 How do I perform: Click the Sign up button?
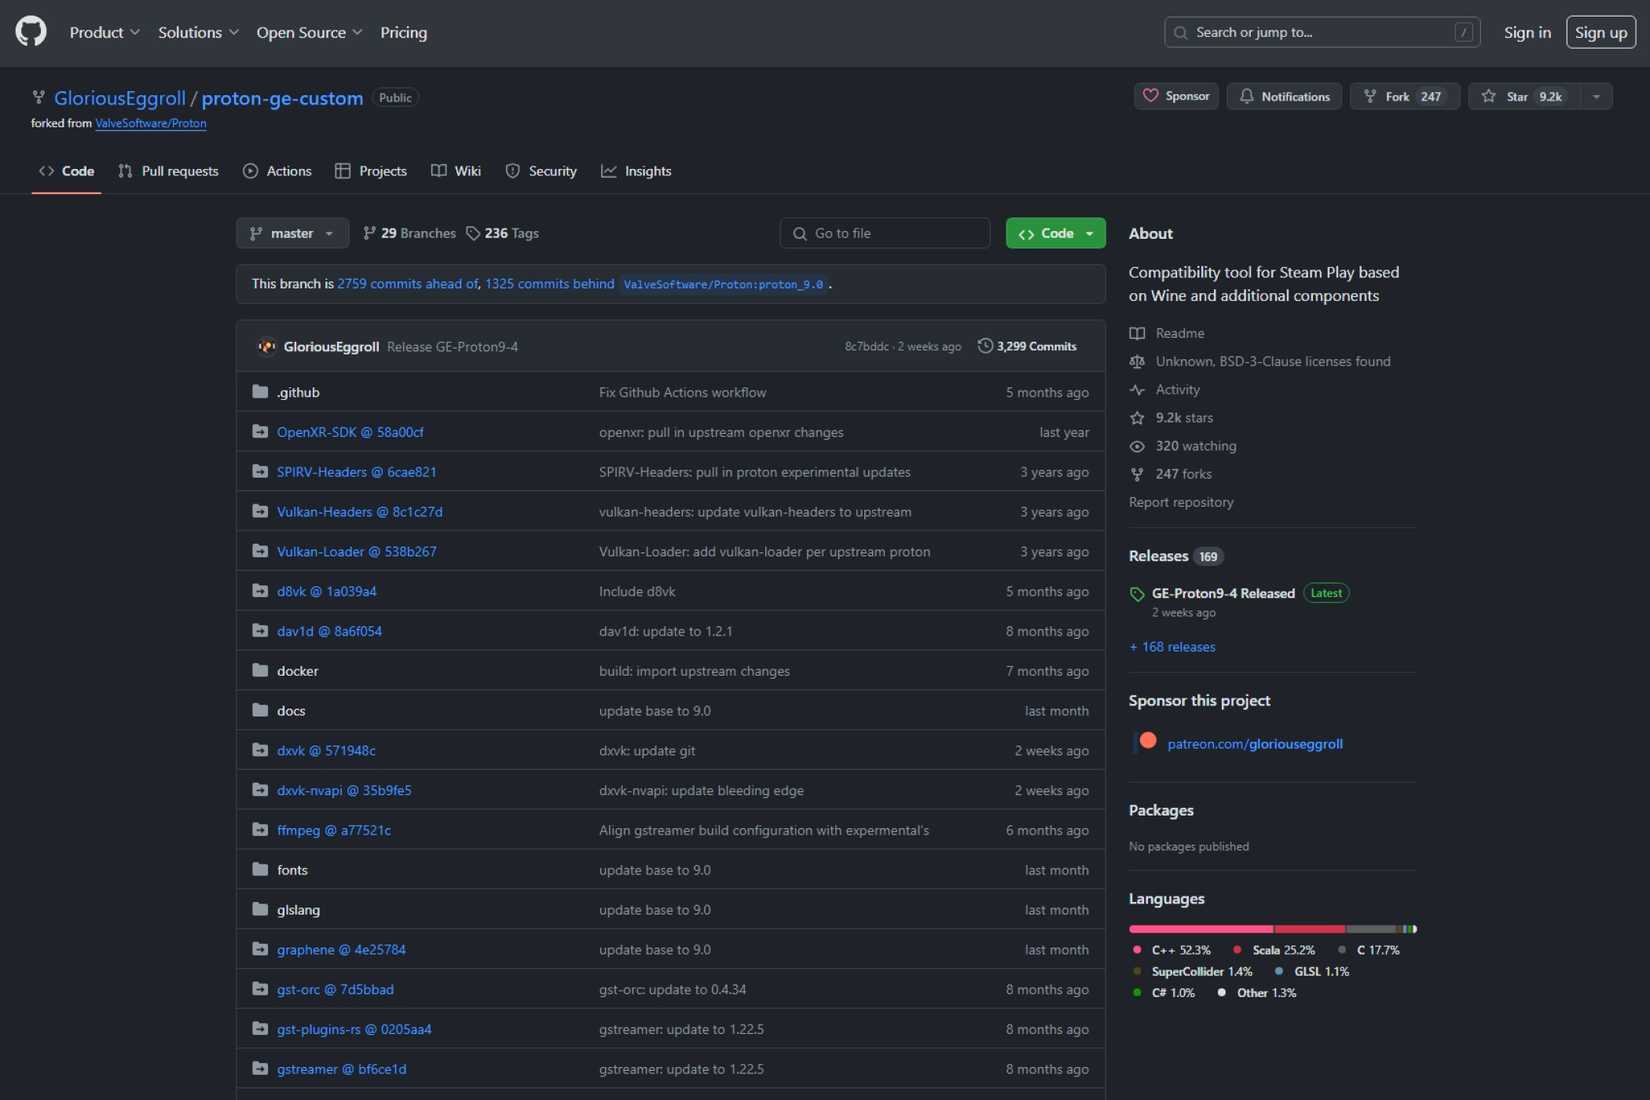(x=1601, y=31)
